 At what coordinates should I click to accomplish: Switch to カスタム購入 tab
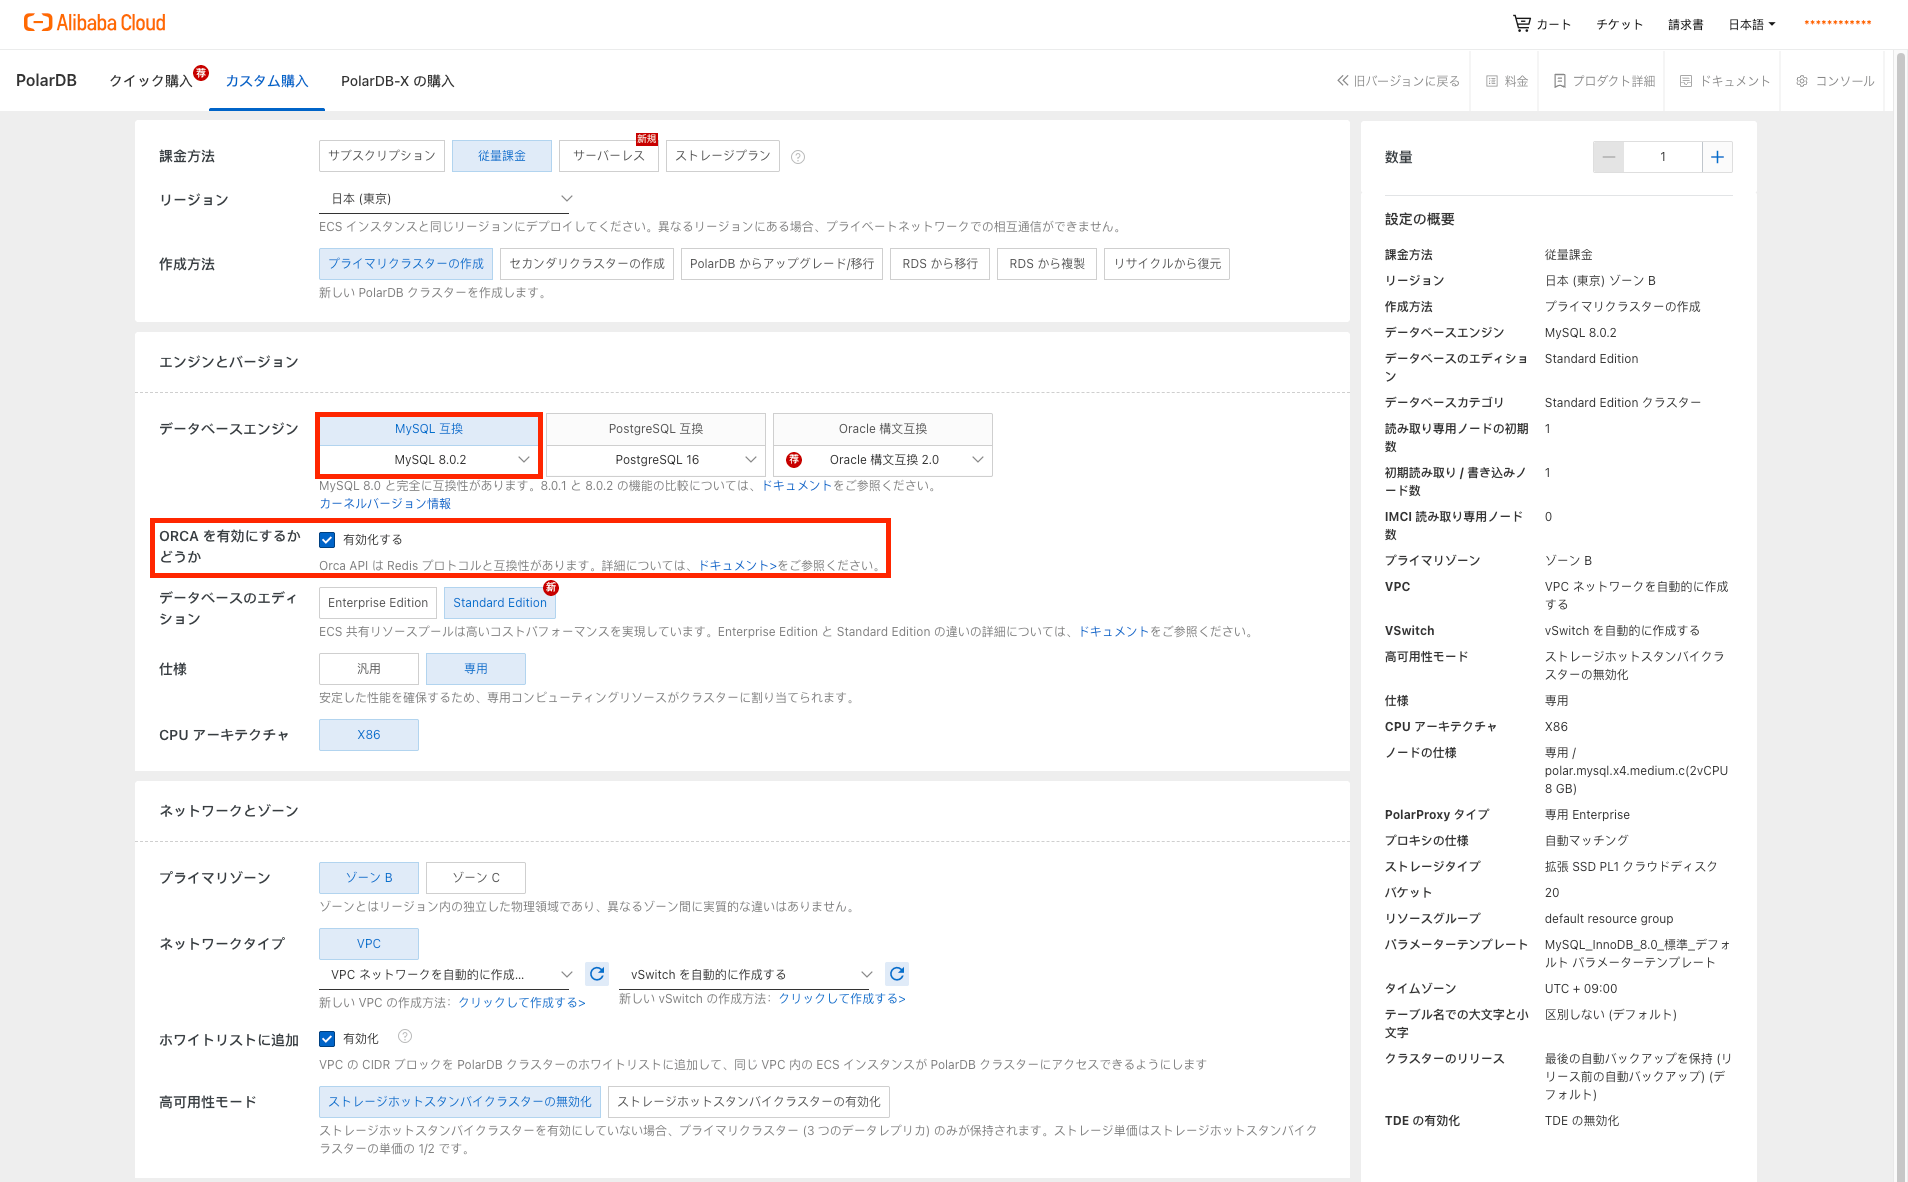tap(267, 81)
